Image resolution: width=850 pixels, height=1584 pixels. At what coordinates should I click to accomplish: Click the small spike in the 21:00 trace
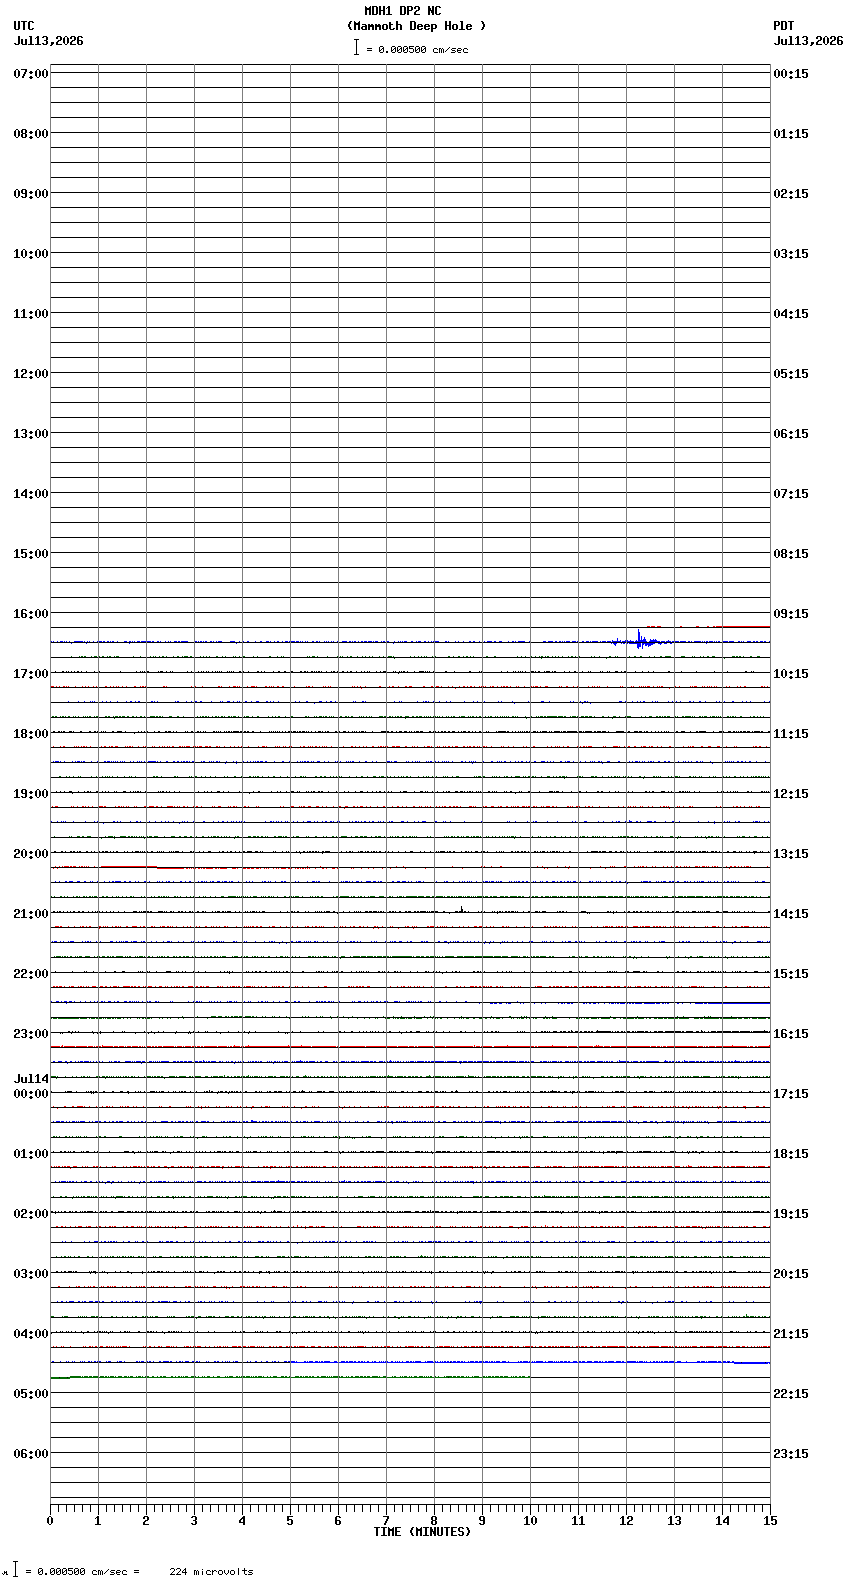(x=461, y=909)
